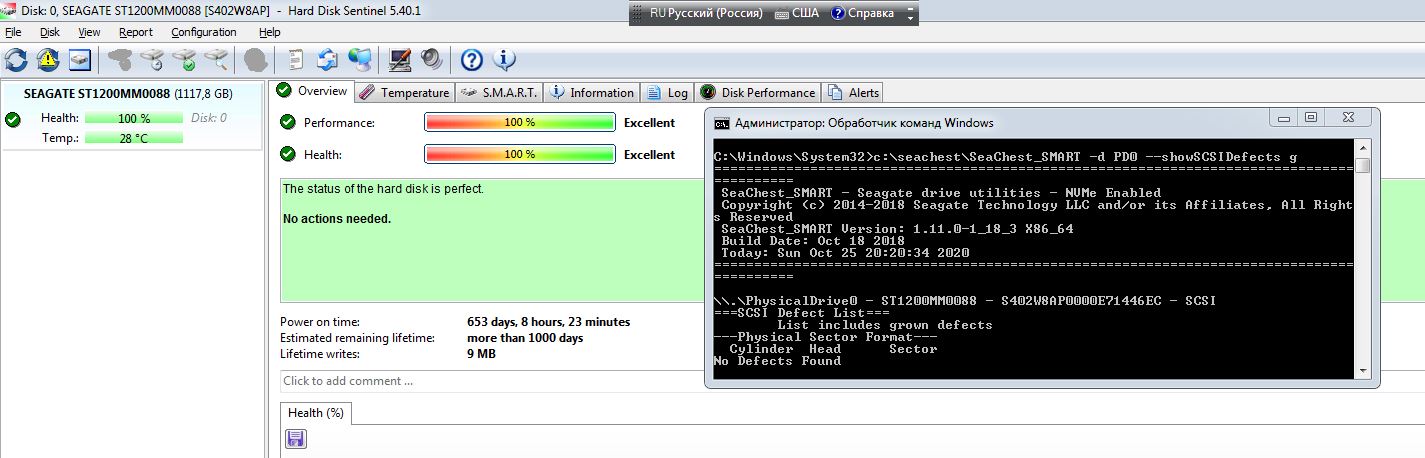This screenshot has height=458, width=1425.
Task: Open the Help menu
Action: pos(270,32)
